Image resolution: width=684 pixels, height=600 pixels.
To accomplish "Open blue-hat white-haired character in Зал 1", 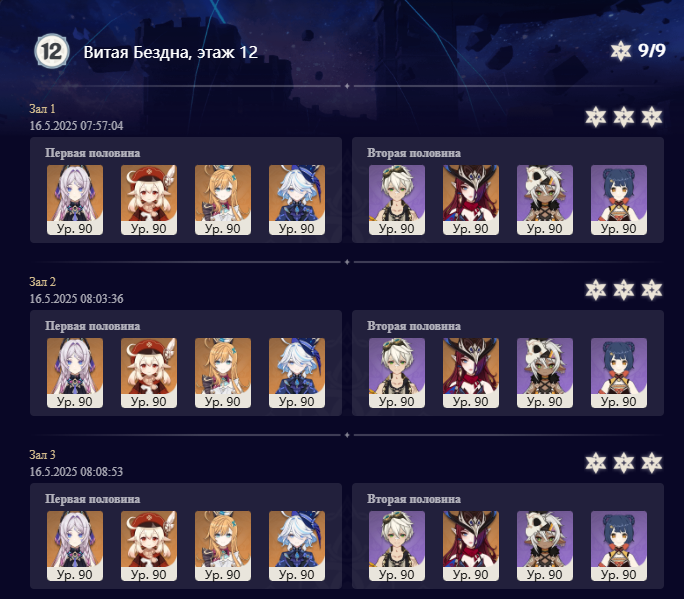I will click(x=297, y=200).
